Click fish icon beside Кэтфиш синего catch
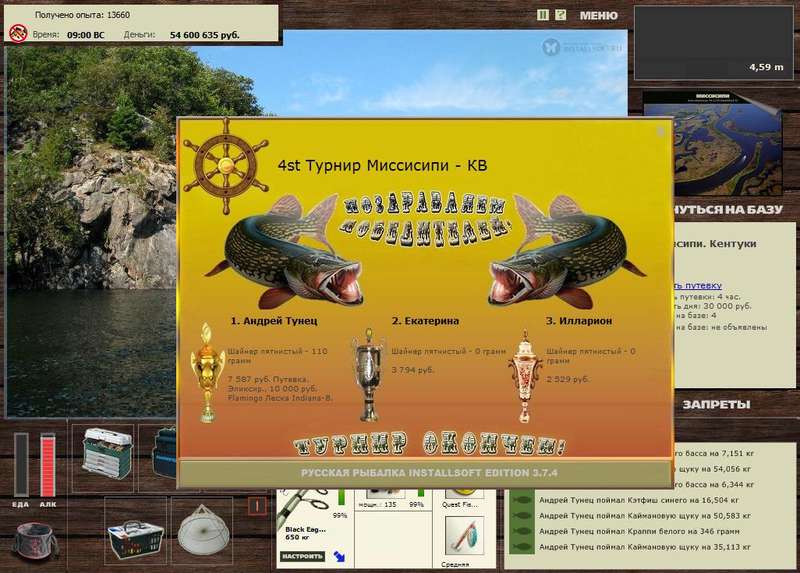This screenshot has height=573, width=800. 521,500
